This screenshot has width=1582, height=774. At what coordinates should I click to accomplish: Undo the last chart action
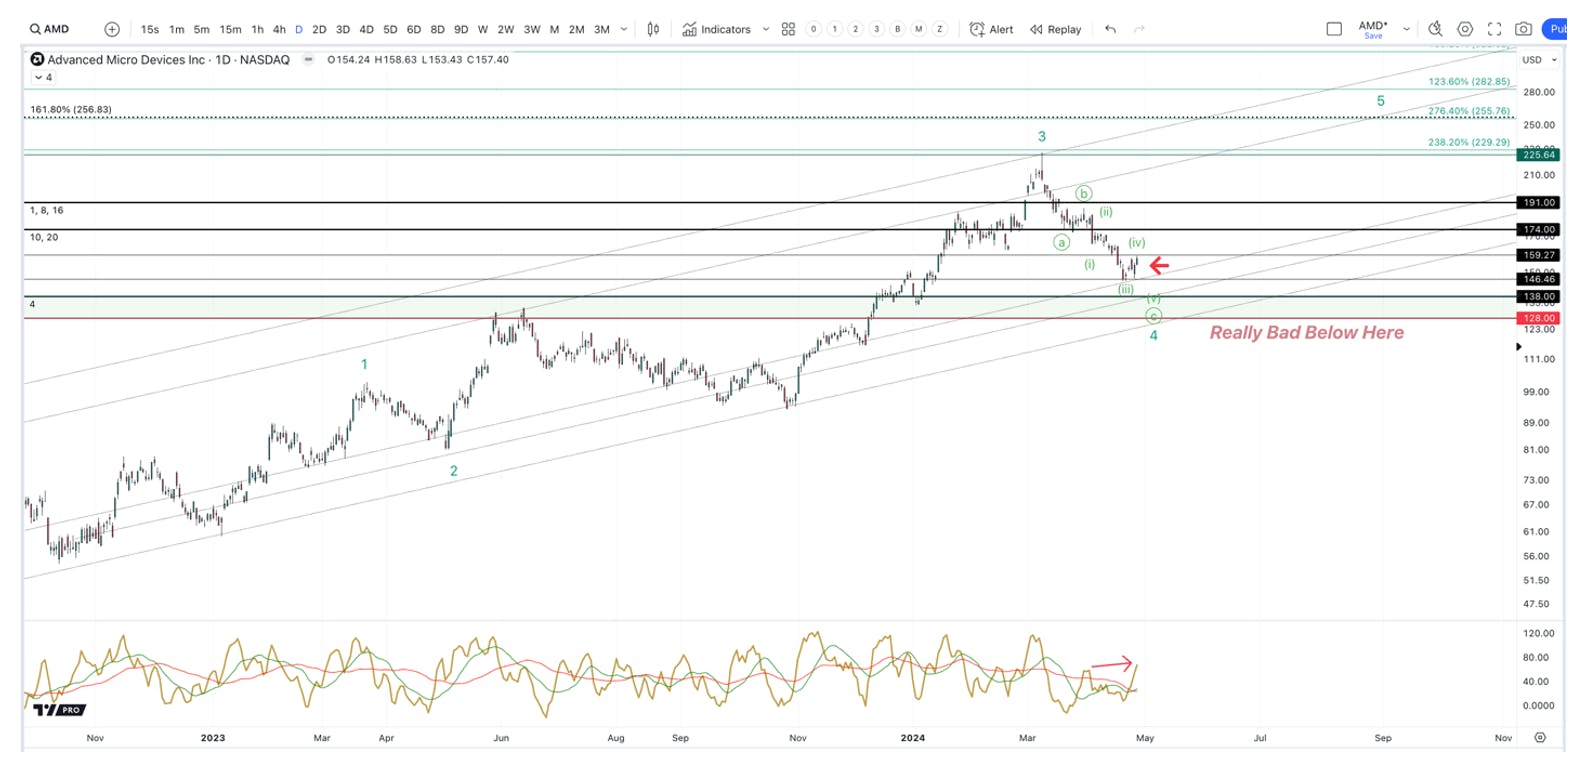[1110, 29]
